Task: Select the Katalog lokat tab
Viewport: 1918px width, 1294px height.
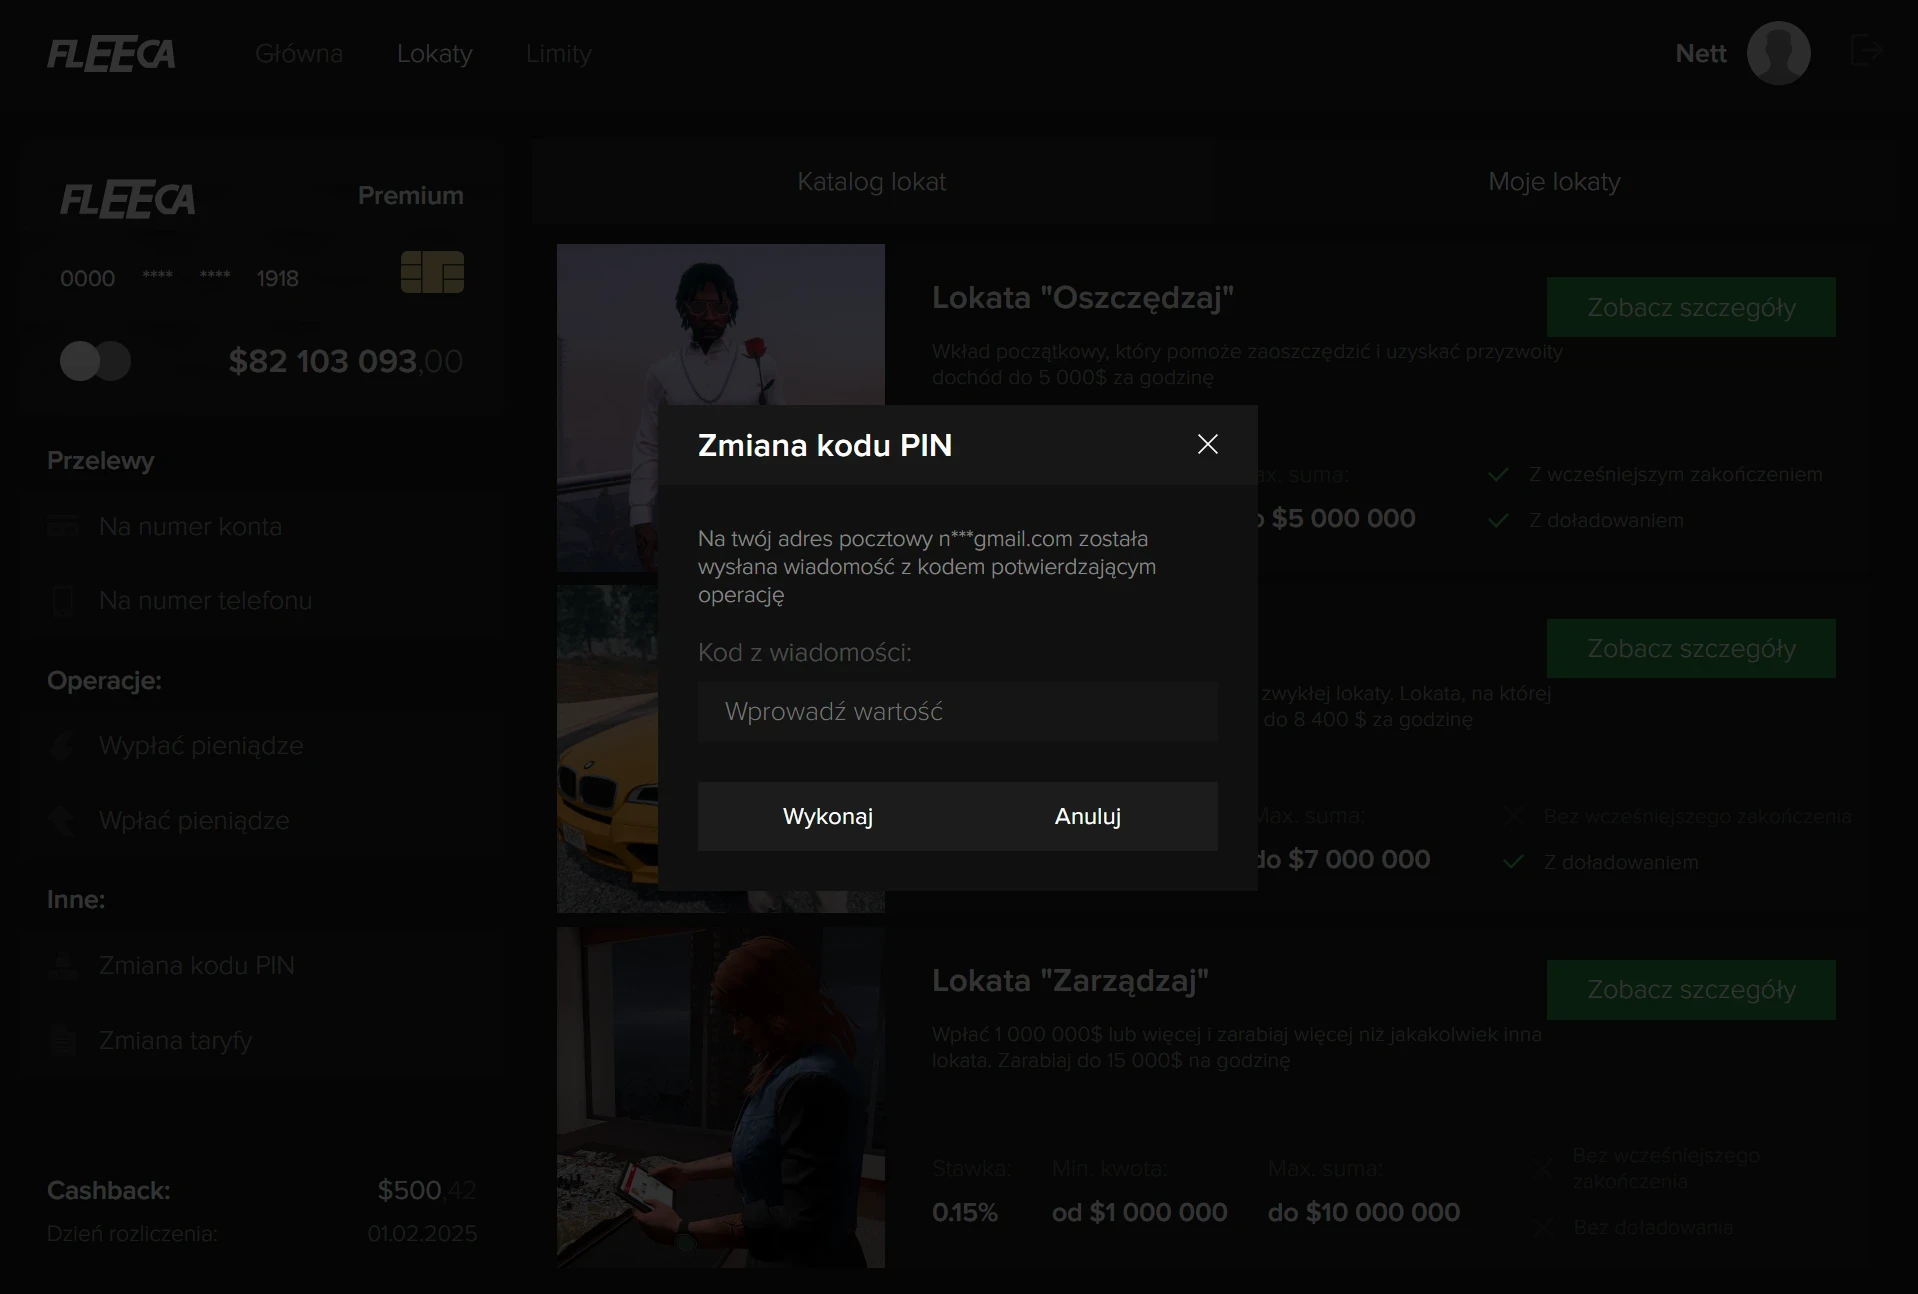Action: [871, 182]
